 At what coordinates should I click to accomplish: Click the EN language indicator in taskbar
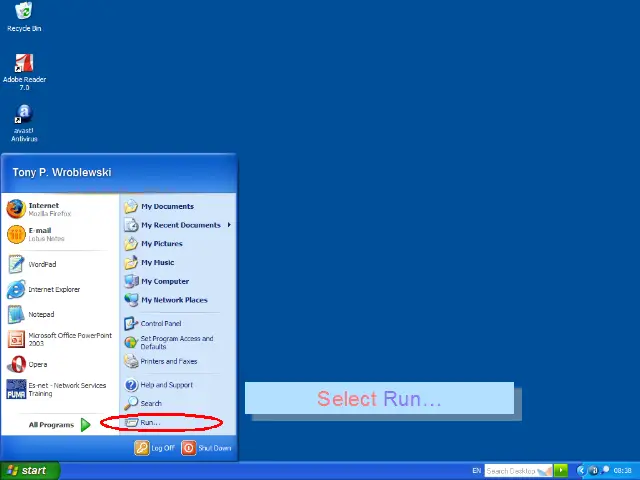point(476,470)
